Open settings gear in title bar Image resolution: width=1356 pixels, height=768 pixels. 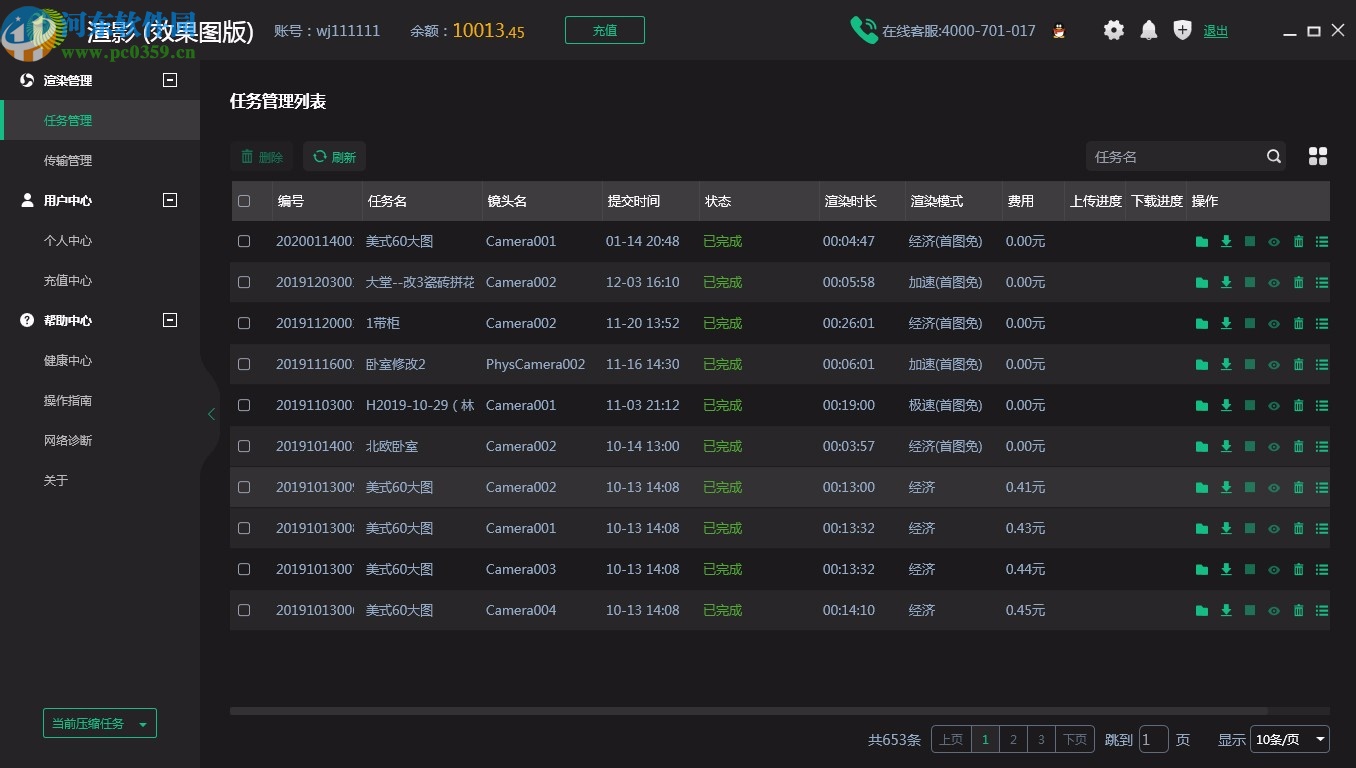(x=1113, y=31)
